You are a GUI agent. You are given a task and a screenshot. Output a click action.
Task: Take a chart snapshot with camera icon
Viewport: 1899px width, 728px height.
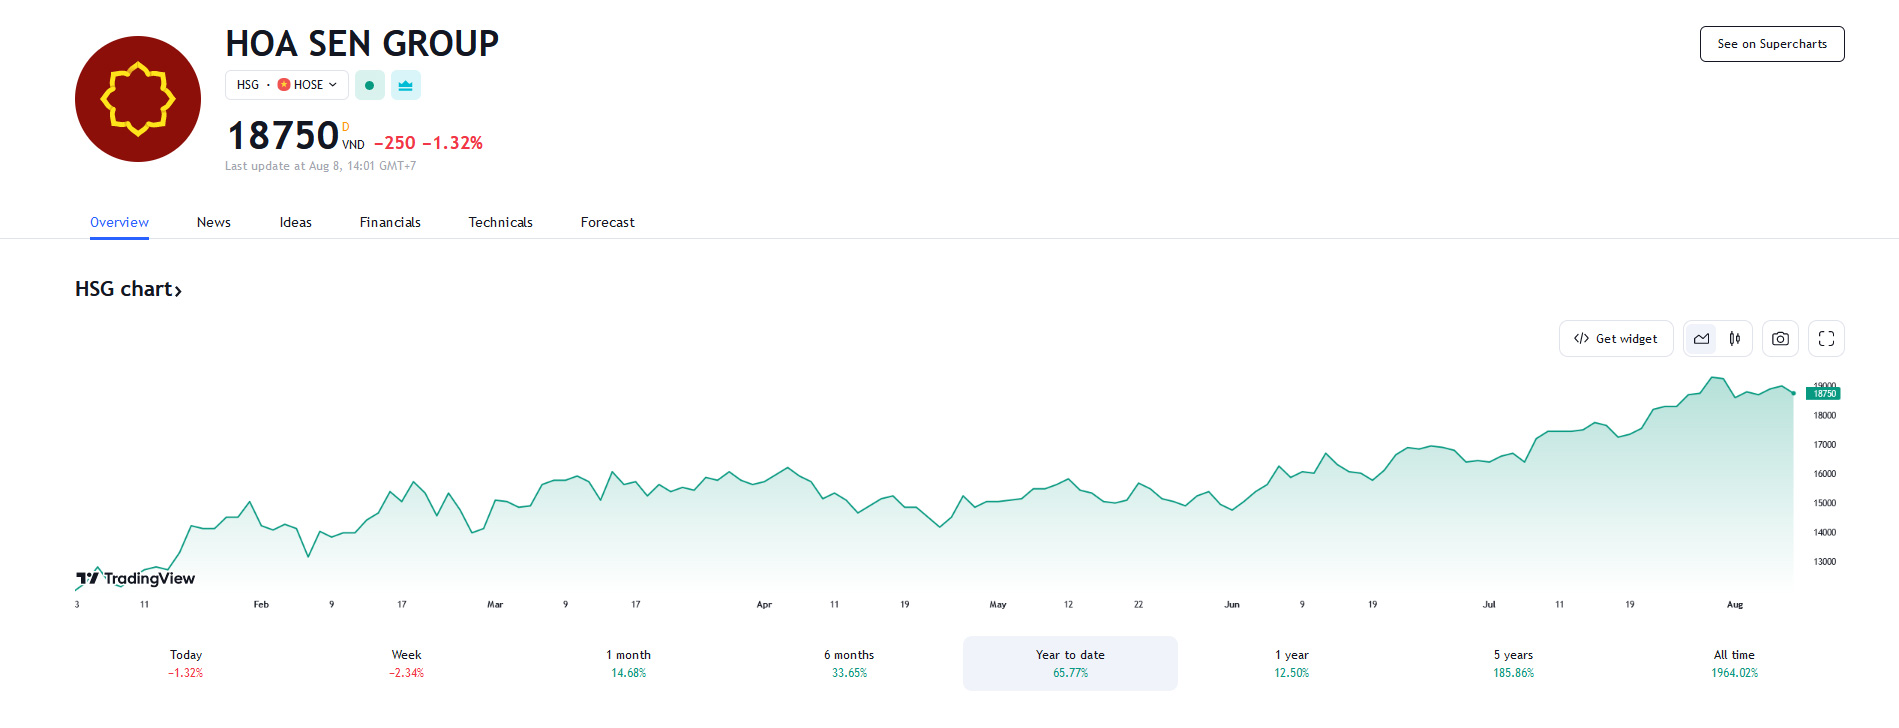click(x=1780, y=339)
